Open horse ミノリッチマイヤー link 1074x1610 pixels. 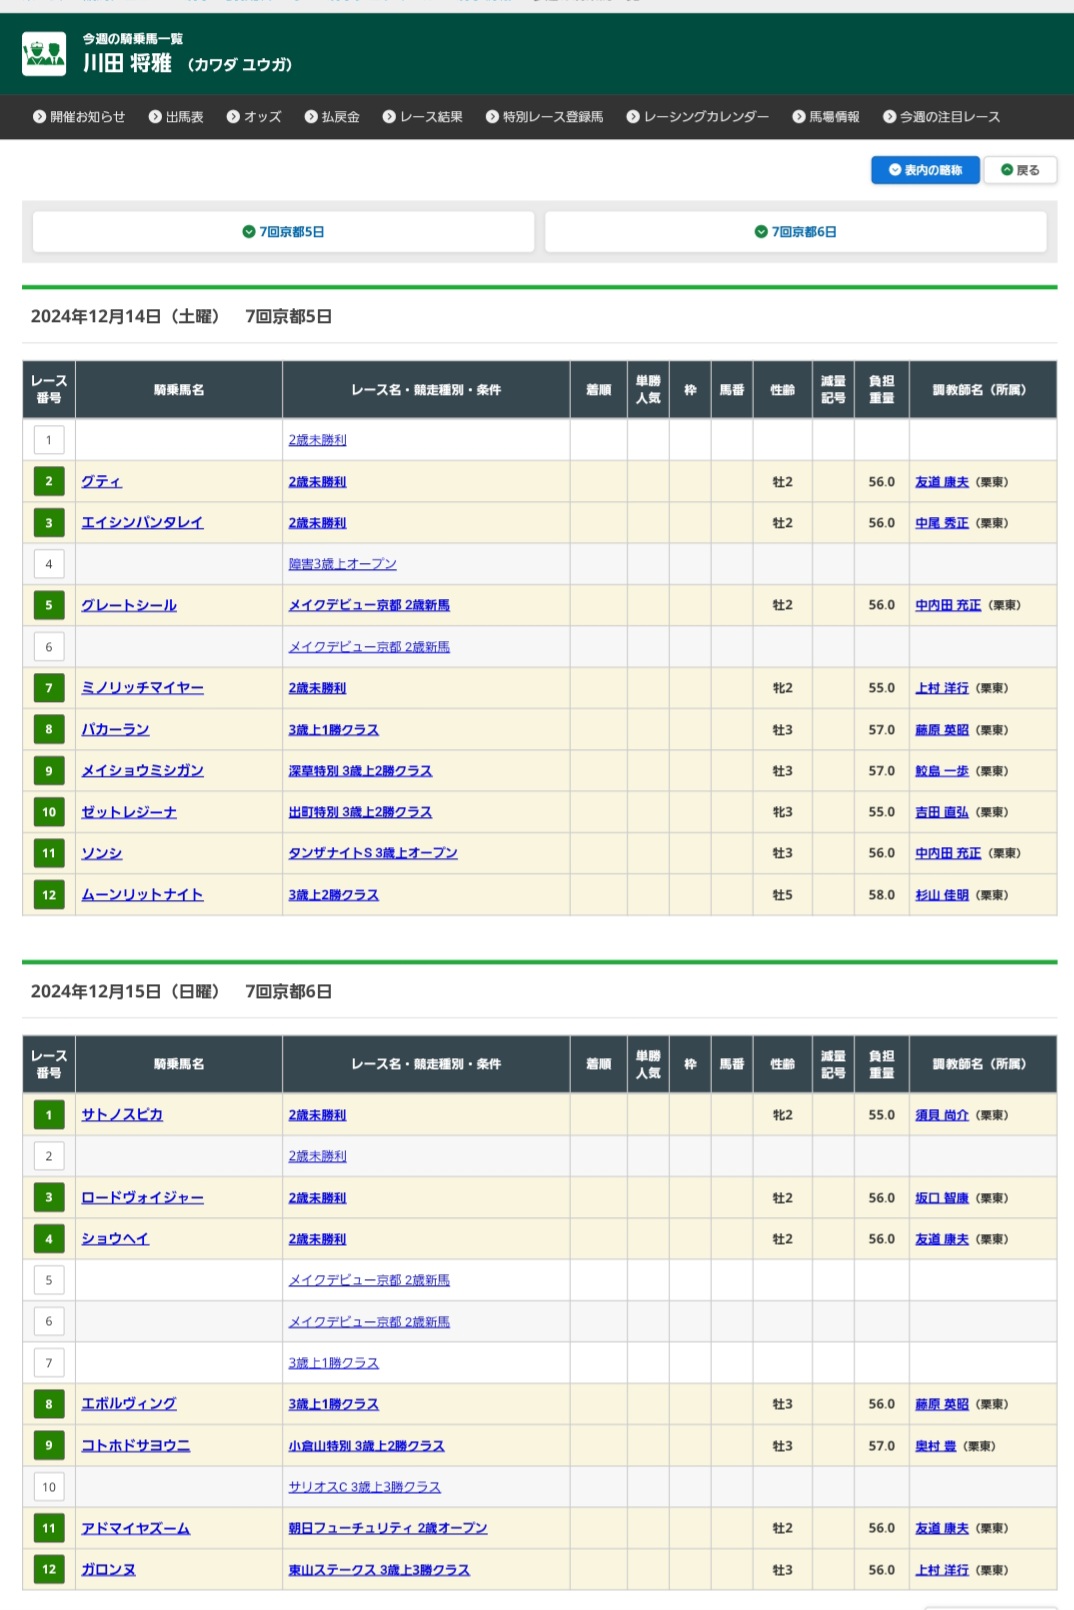(x=142, y=688)
